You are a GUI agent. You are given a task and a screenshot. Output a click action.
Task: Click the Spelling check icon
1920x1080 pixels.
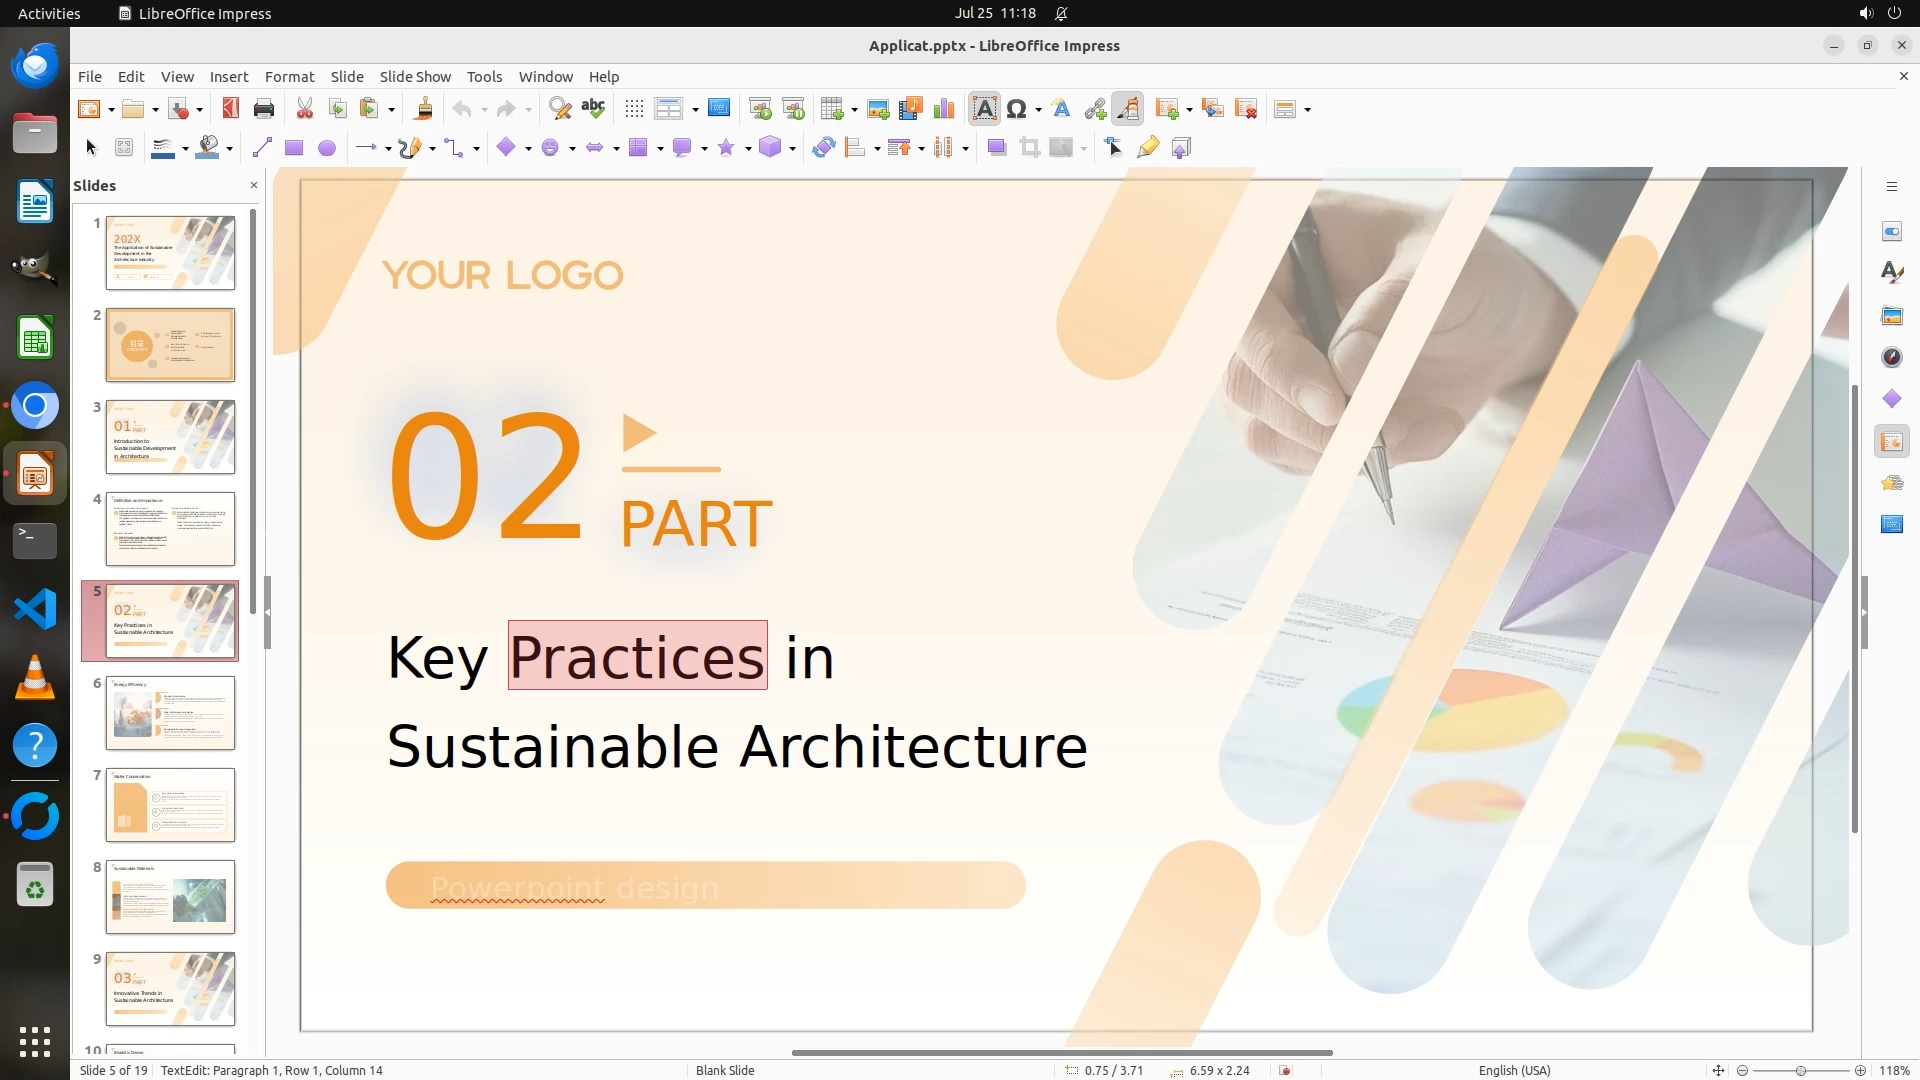point(593,109)
